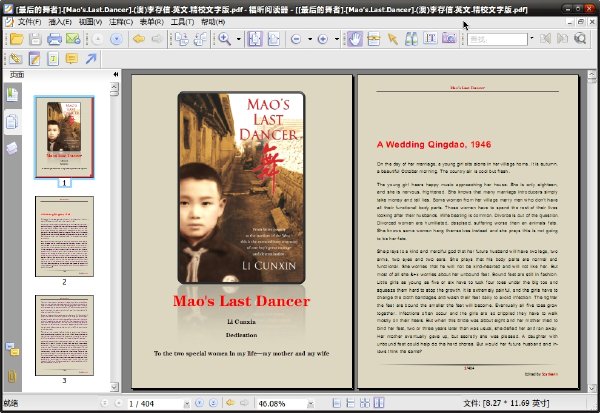Enable continuous facing layout in status bar
The image size is (600, 413).
click(x=365, y=403)
